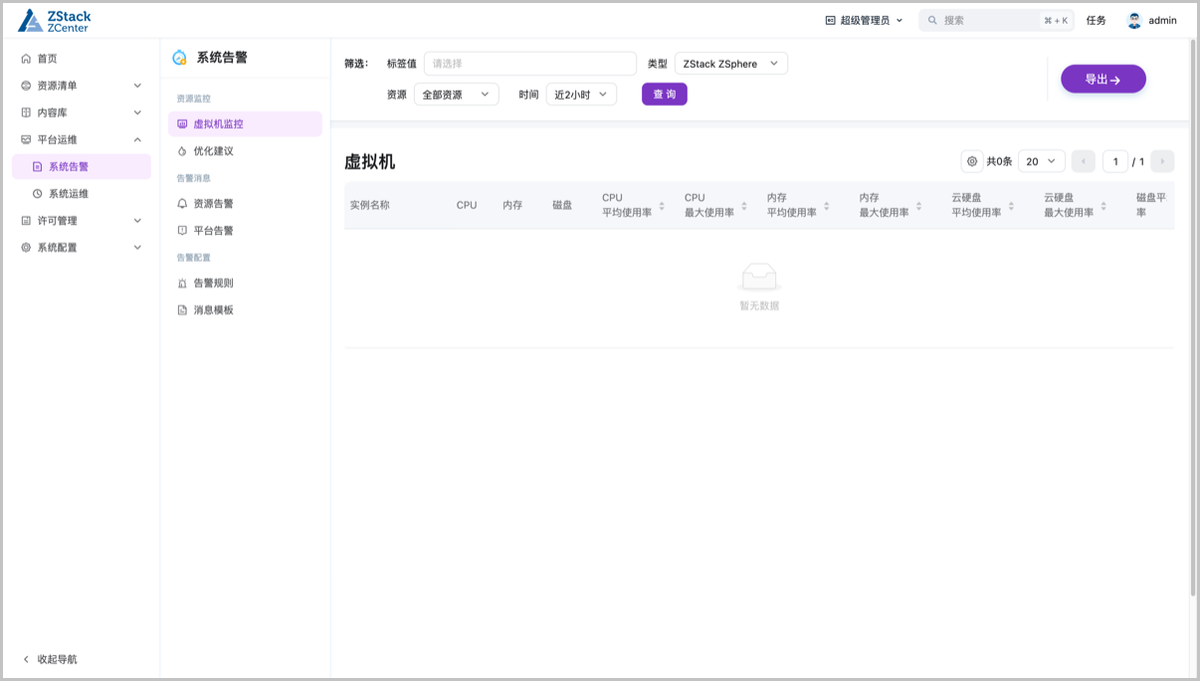
Task: Select 系统告警 in sidebar
Action: point(82,167)
